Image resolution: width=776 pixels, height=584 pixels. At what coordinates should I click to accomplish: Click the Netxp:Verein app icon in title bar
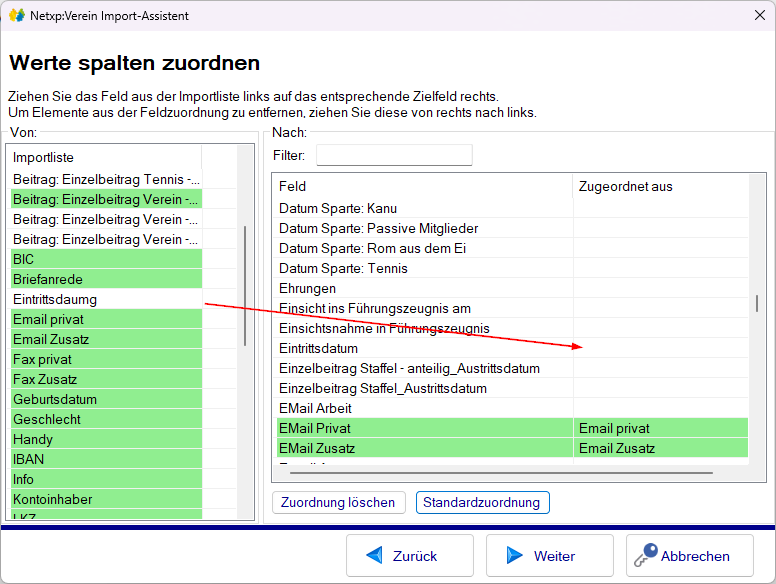(x=17, y=16)
